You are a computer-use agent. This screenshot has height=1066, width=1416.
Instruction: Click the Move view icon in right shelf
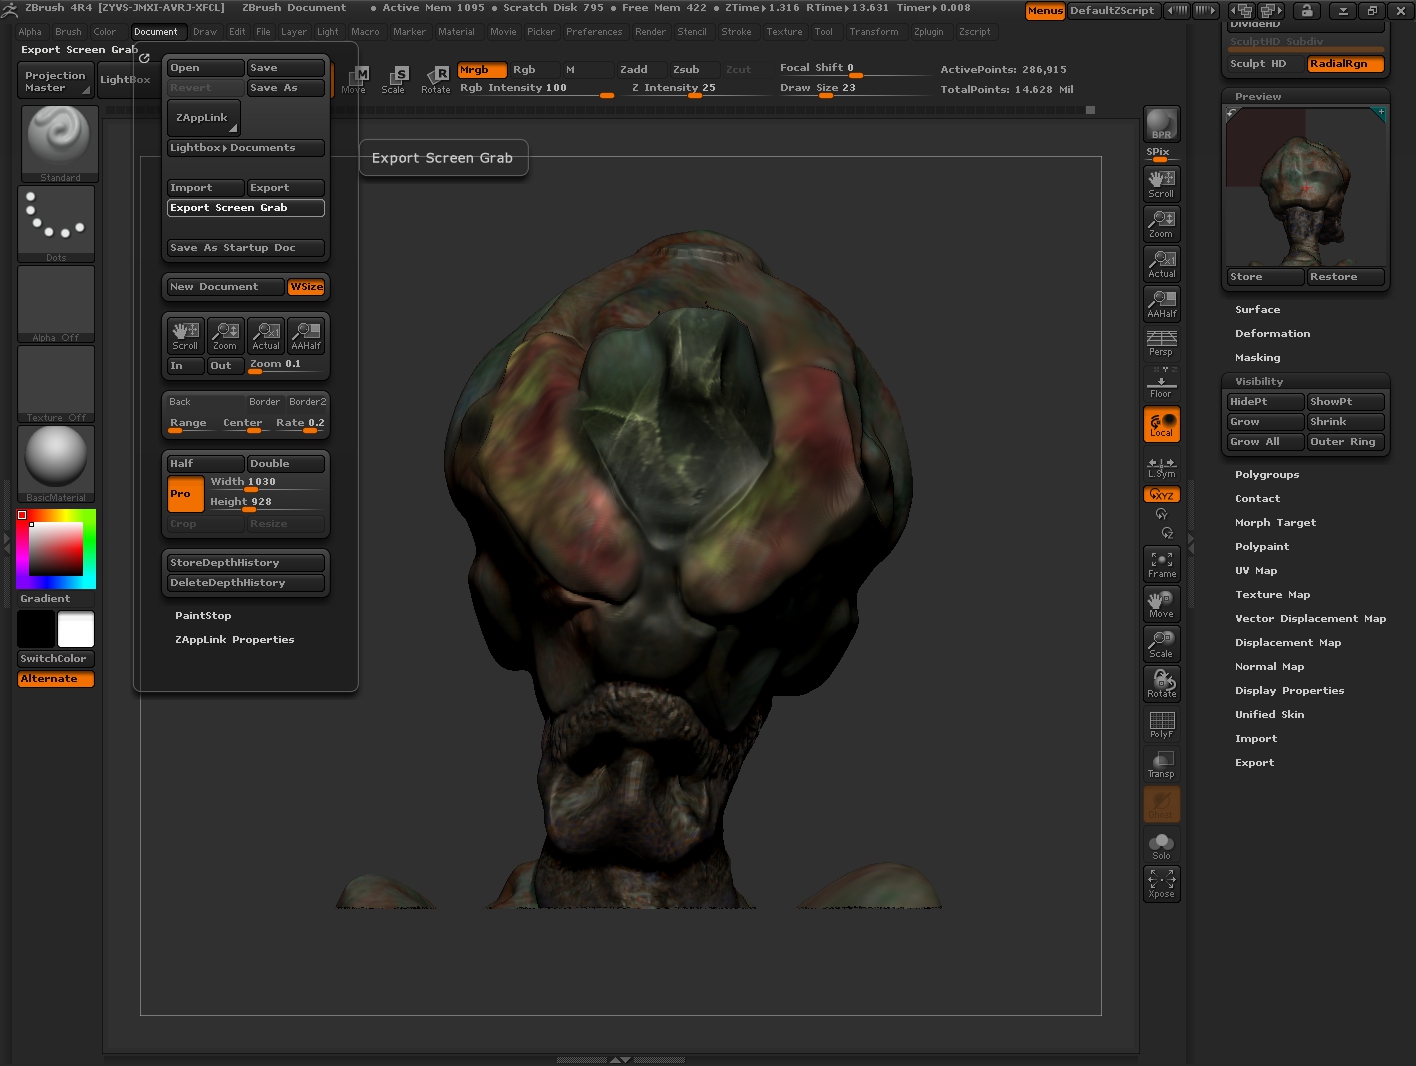(x=1161, y=604)
